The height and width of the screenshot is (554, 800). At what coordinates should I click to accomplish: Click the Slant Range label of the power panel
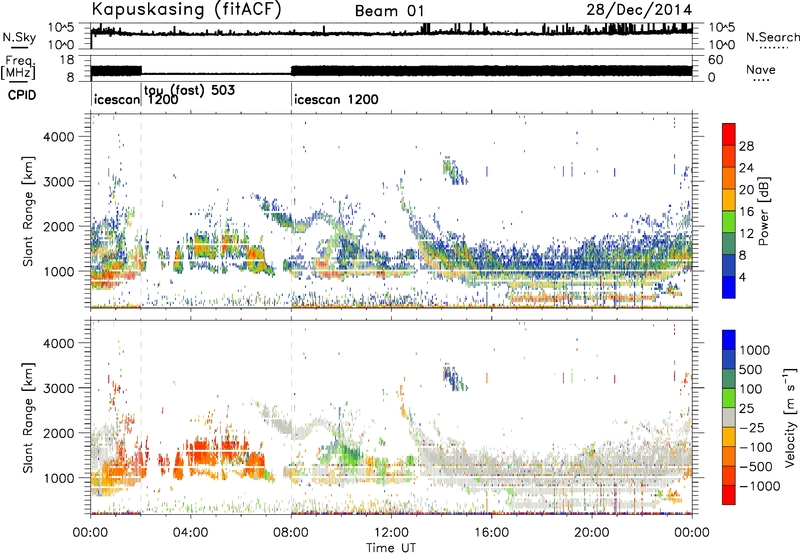pos(28,211)
